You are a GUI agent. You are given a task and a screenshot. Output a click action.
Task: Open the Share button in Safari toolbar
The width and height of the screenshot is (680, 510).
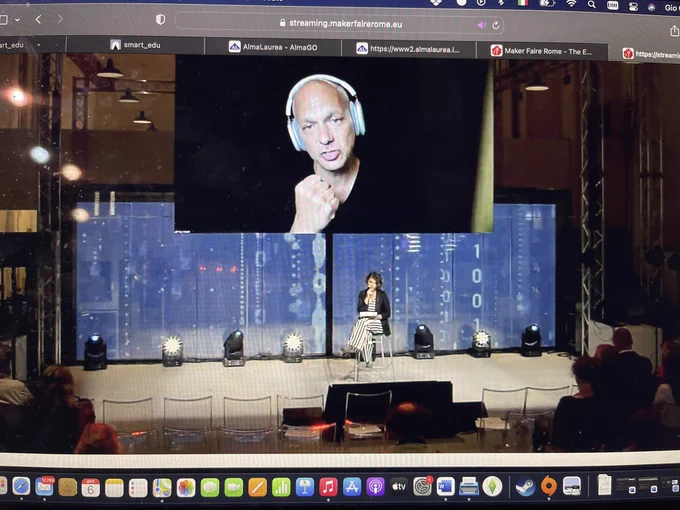click(x=674, y=30)
